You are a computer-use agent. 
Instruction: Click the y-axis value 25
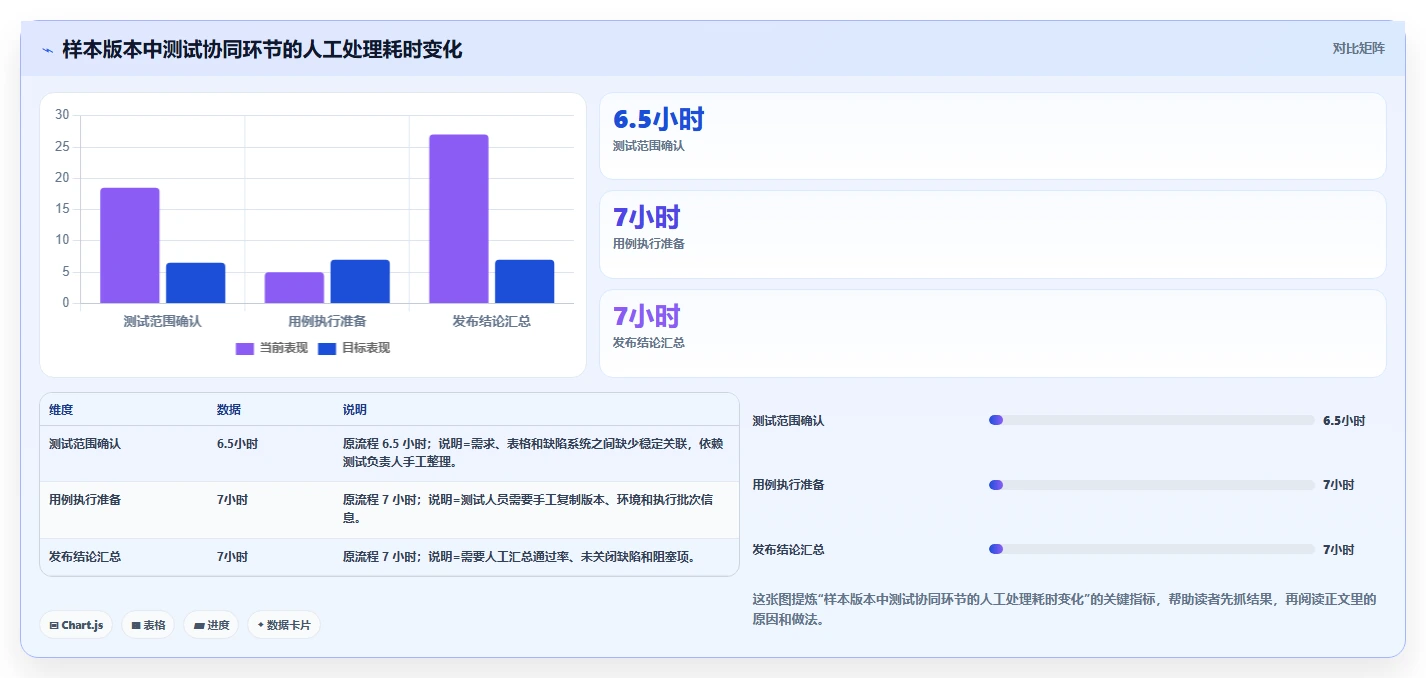pos(62,147)
